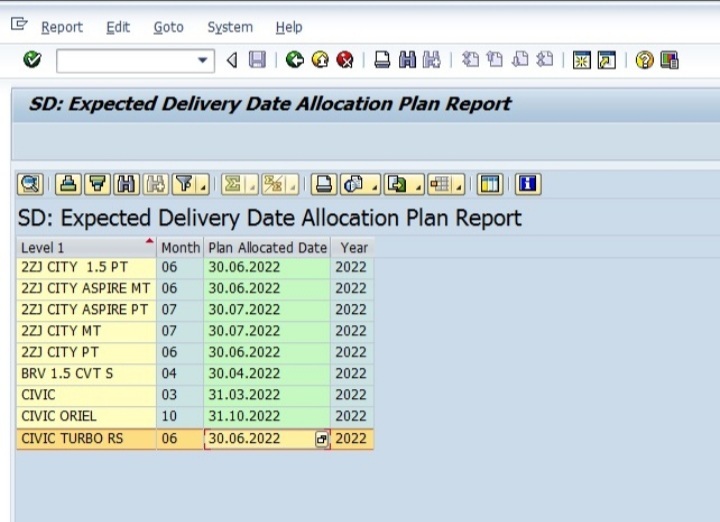Open the command field dropdown arrow
720x522 pixels.
(202, 60)
